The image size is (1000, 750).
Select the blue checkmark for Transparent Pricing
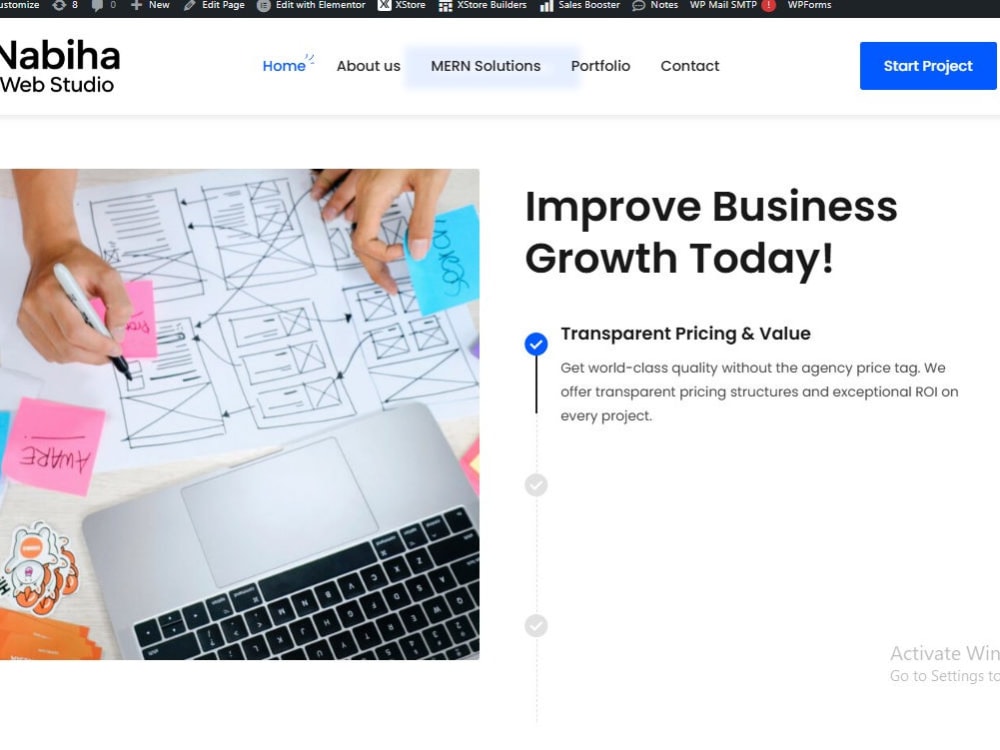coord(536,344)
